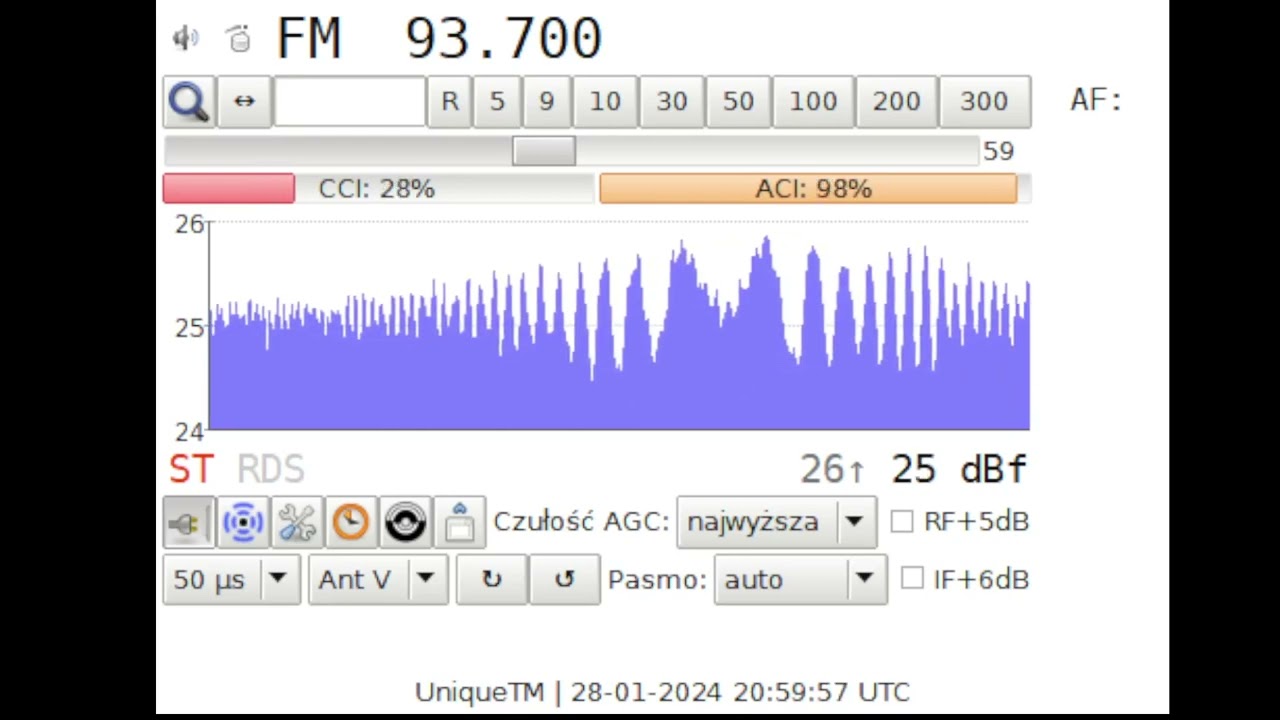The height and width of the screenshot is (720, 1280).
Task: Click the purple signal level graph
Action: point(619,326)
